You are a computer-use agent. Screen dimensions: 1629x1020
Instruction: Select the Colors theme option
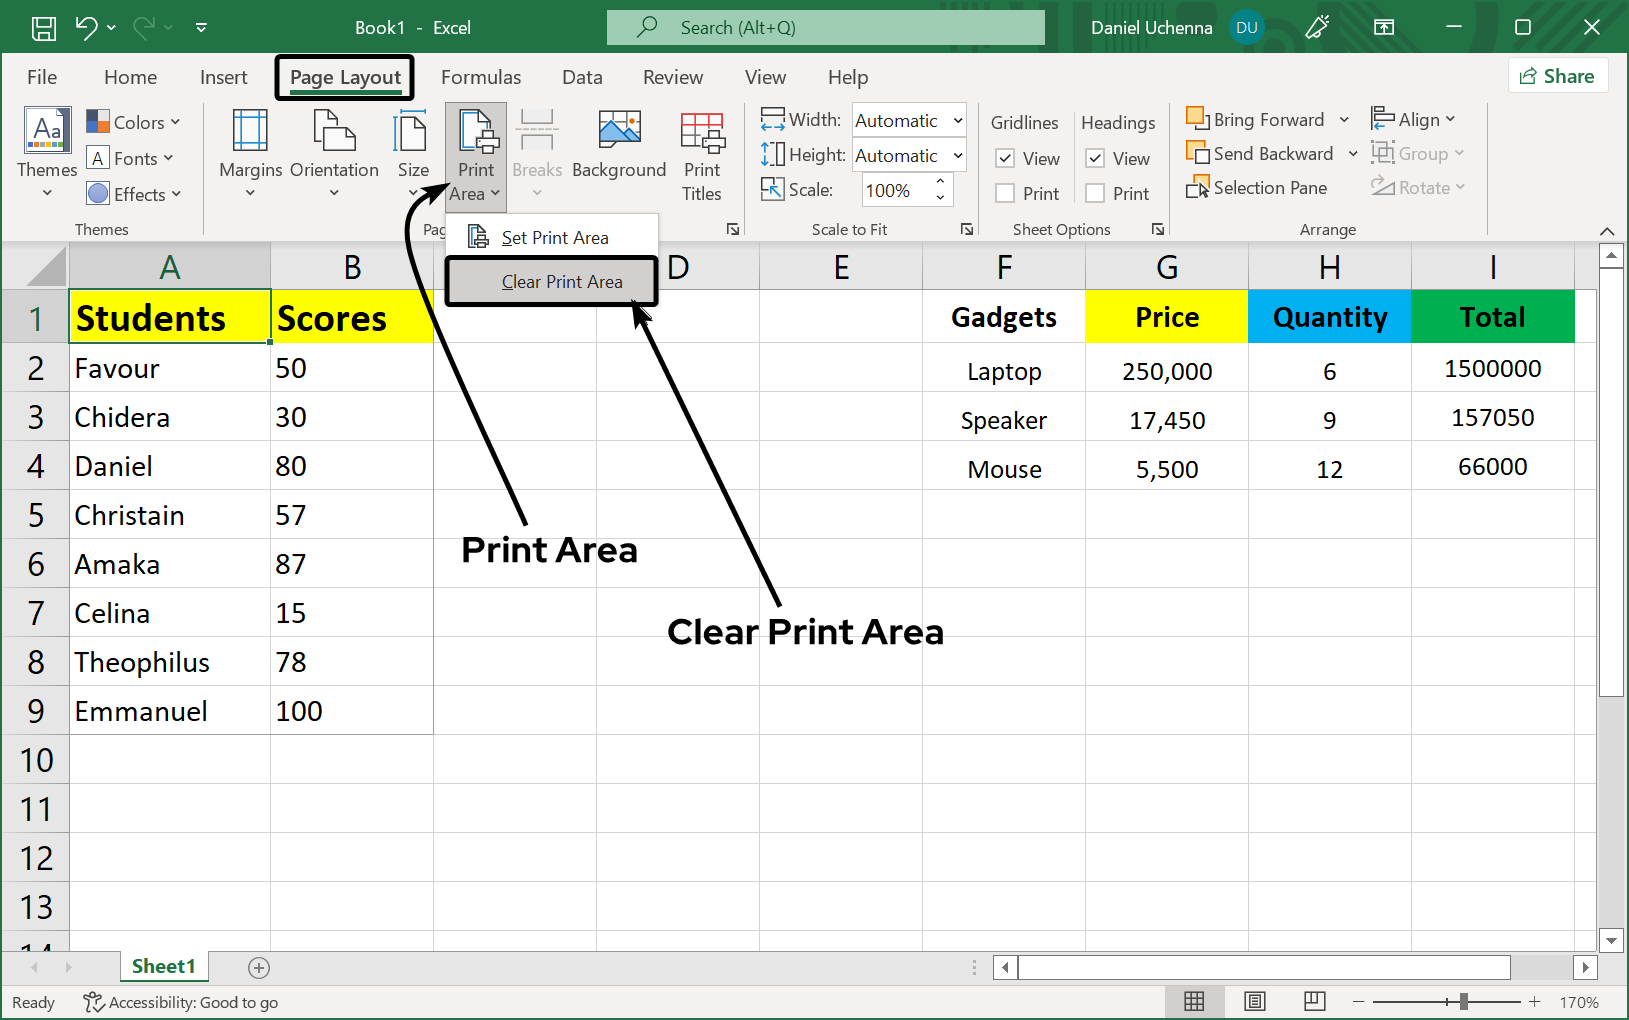coord(133,121)
